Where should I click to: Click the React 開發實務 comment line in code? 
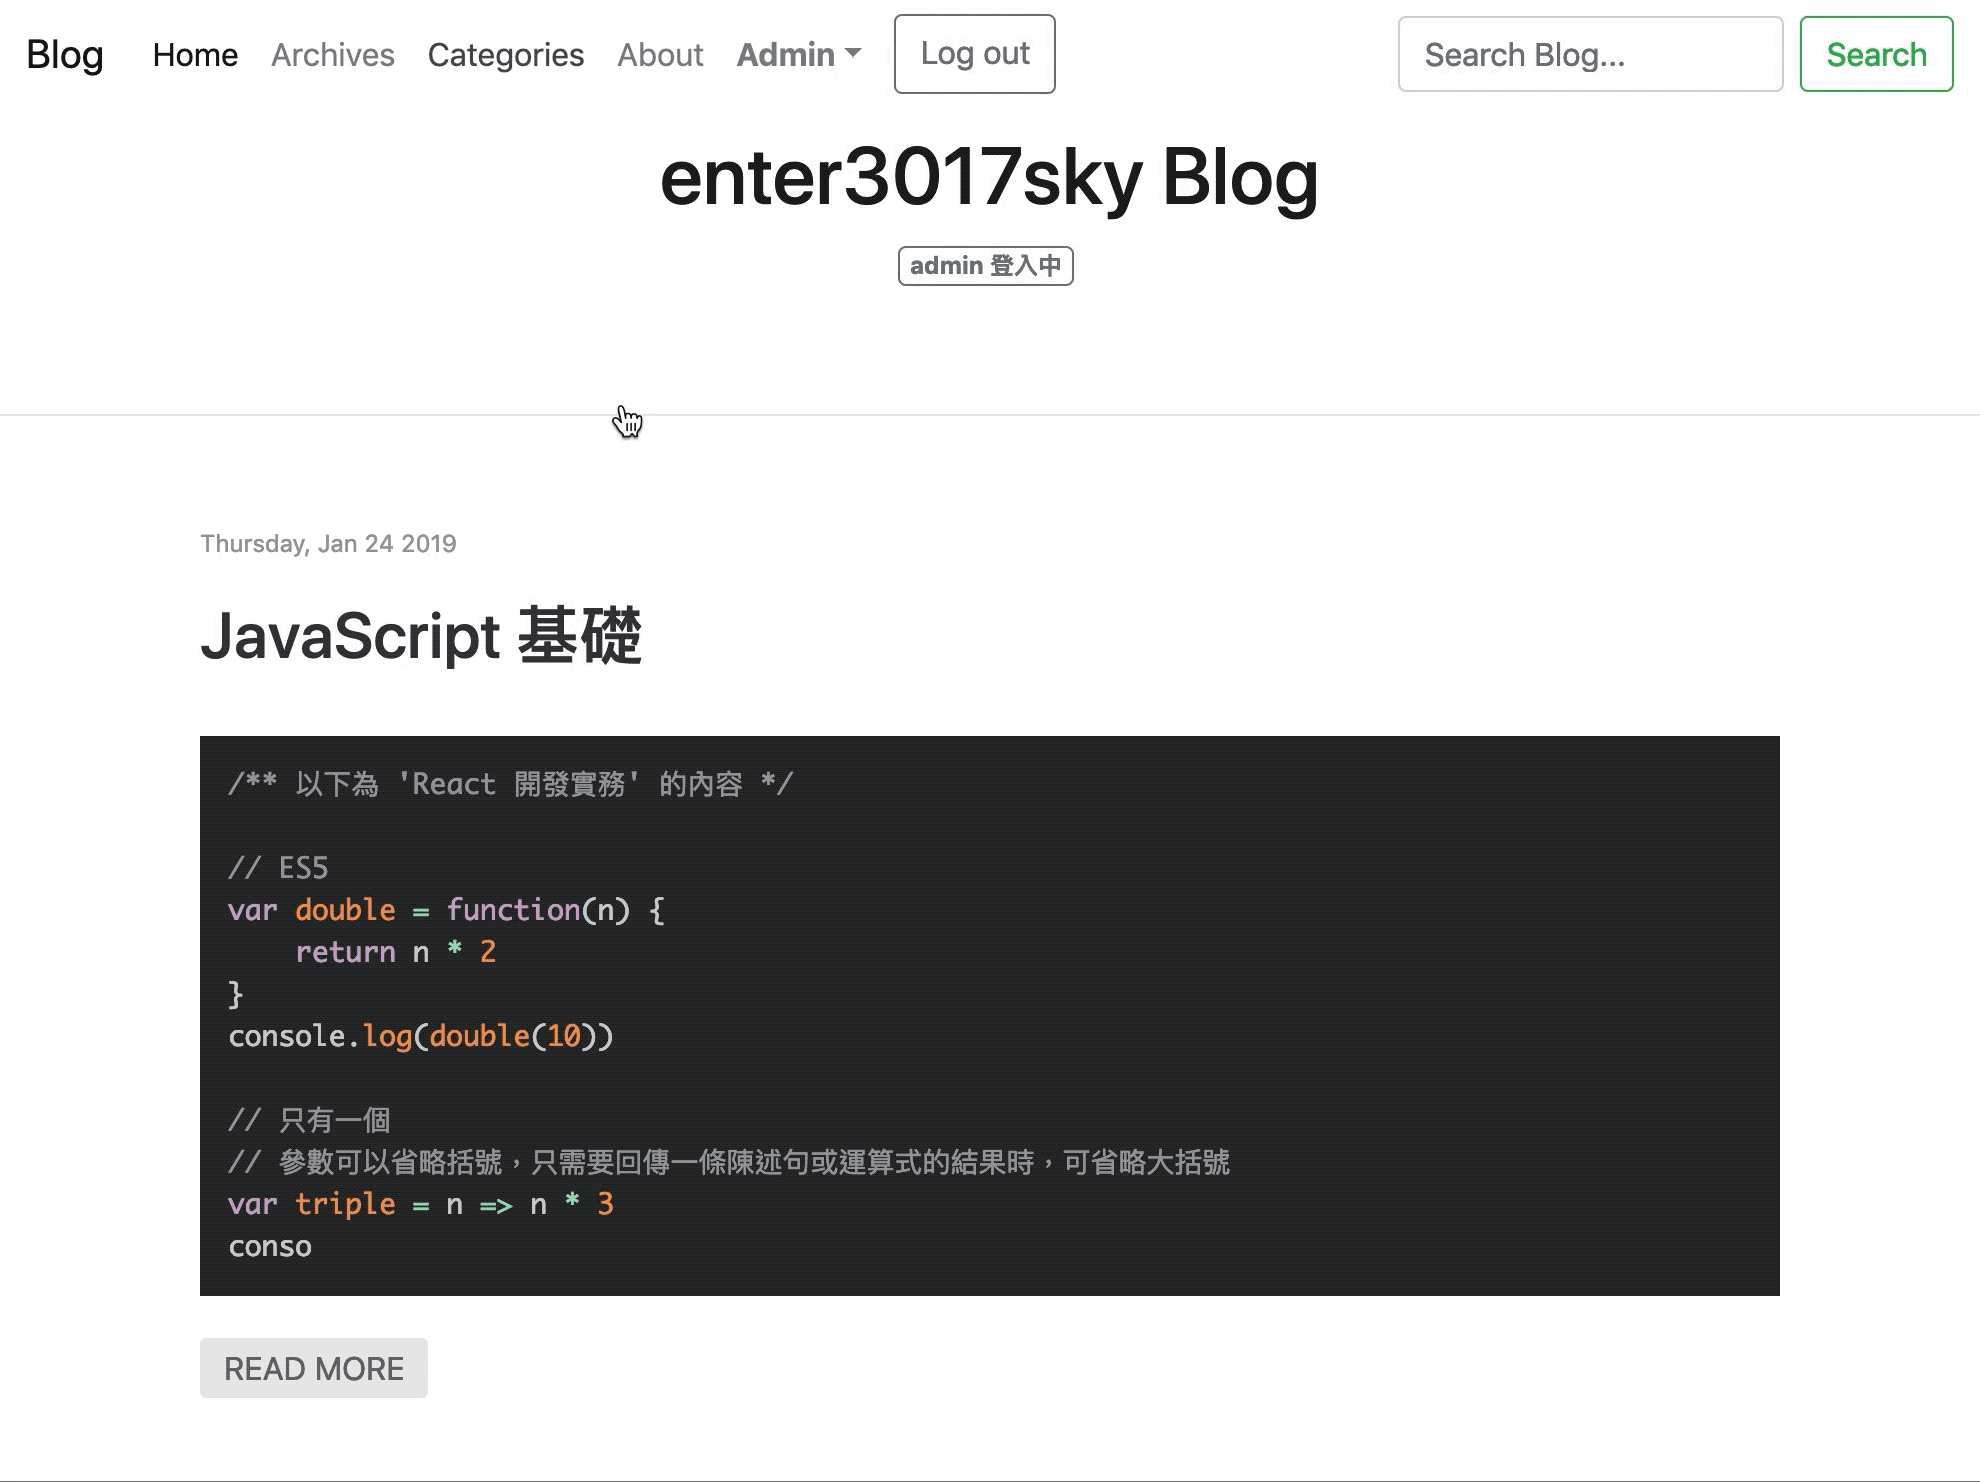(x=510, y=784)
